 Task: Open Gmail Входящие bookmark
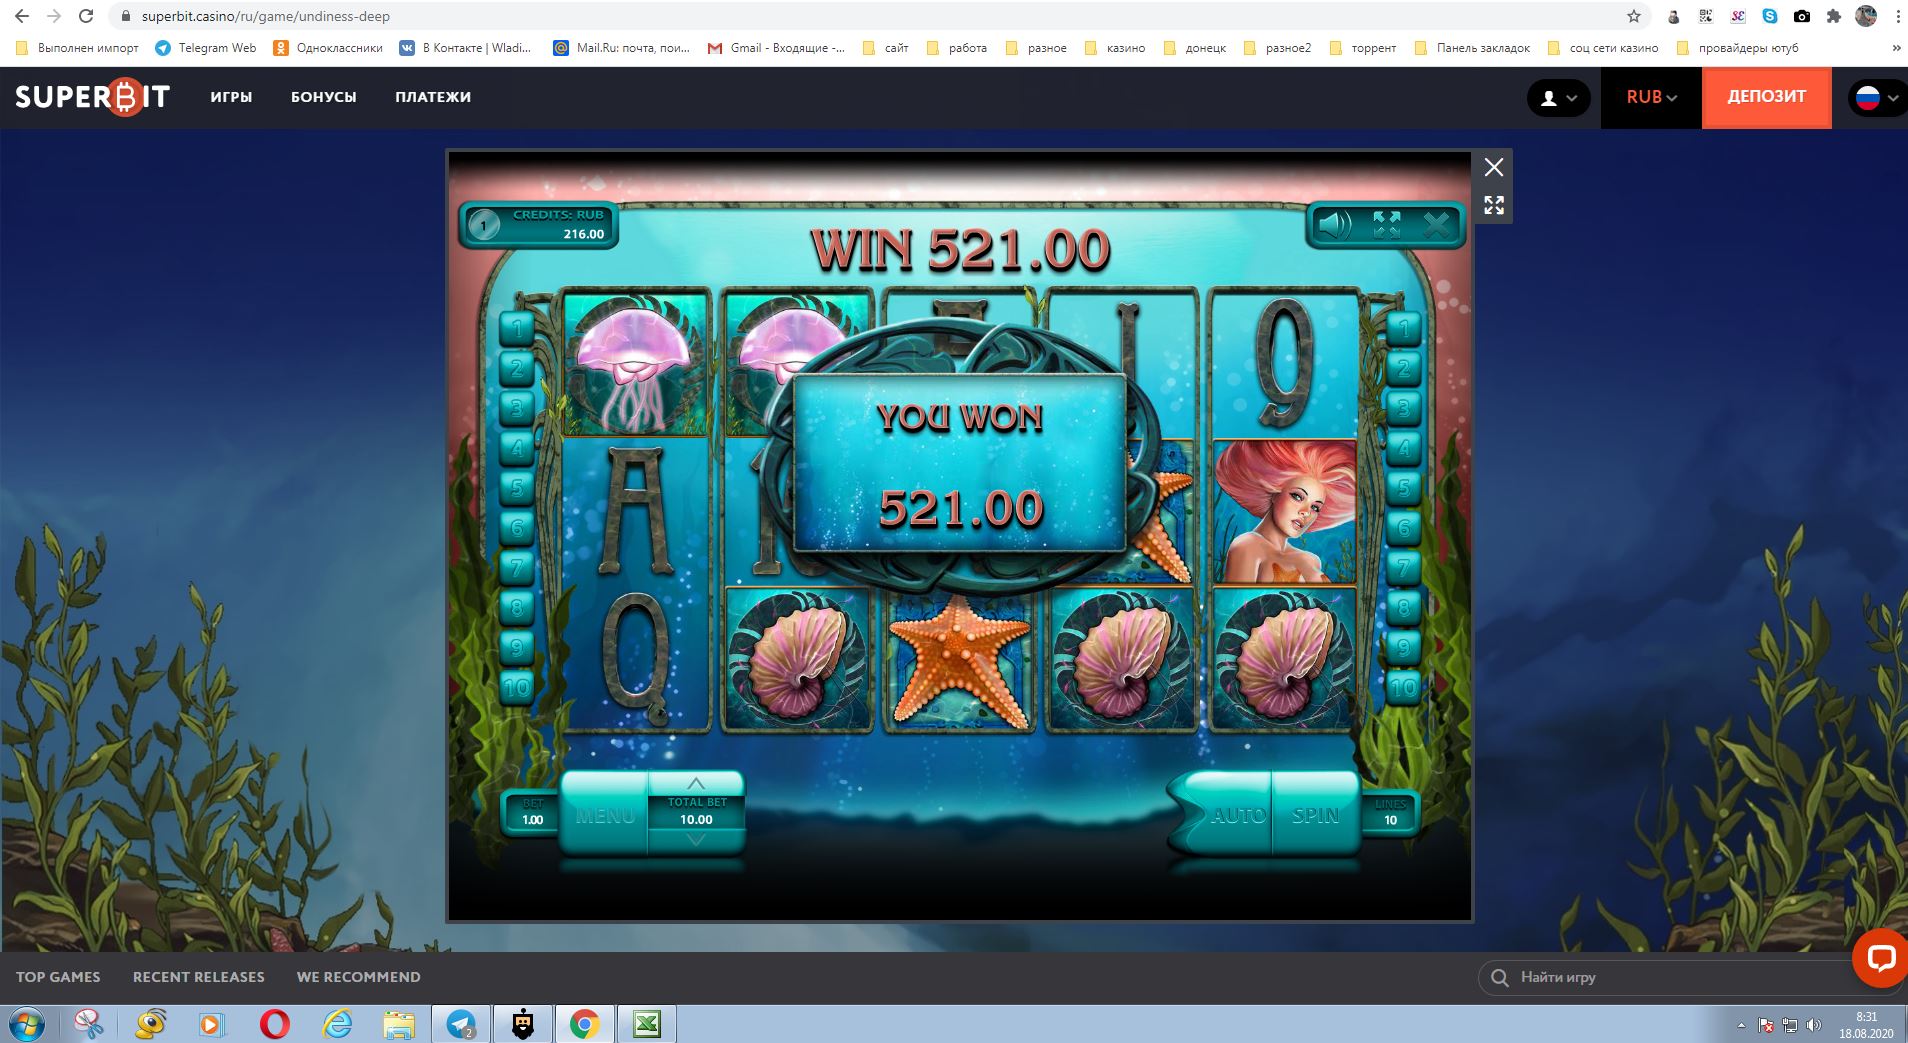[776, 48]
